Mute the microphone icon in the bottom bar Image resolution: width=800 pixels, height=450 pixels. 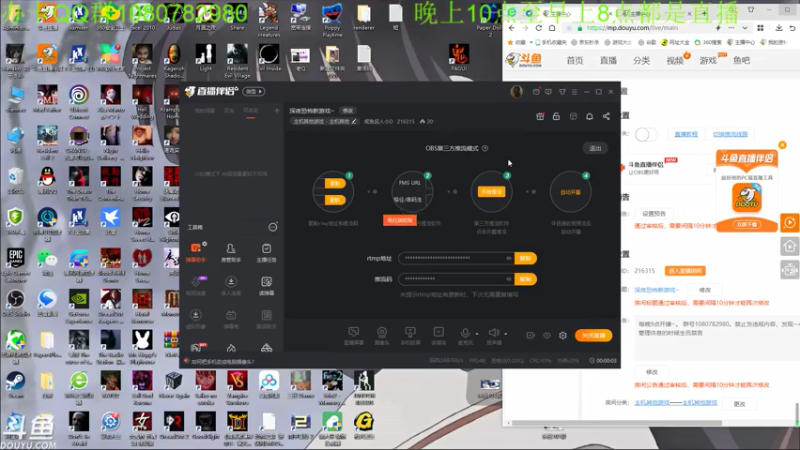465,333
